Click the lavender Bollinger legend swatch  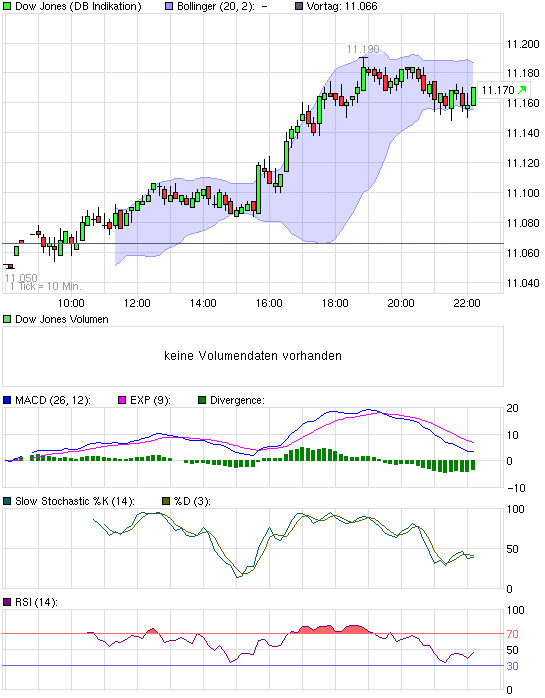click(169, 6)
